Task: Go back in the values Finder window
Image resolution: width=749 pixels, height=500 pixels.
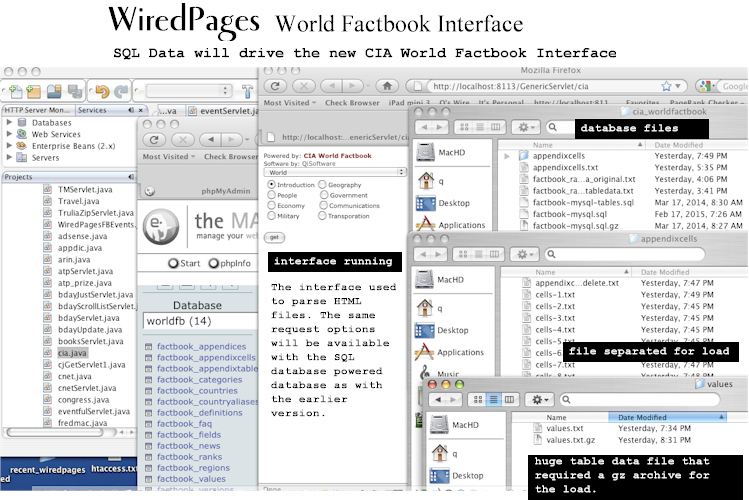Action: click(x=437, y=399)
